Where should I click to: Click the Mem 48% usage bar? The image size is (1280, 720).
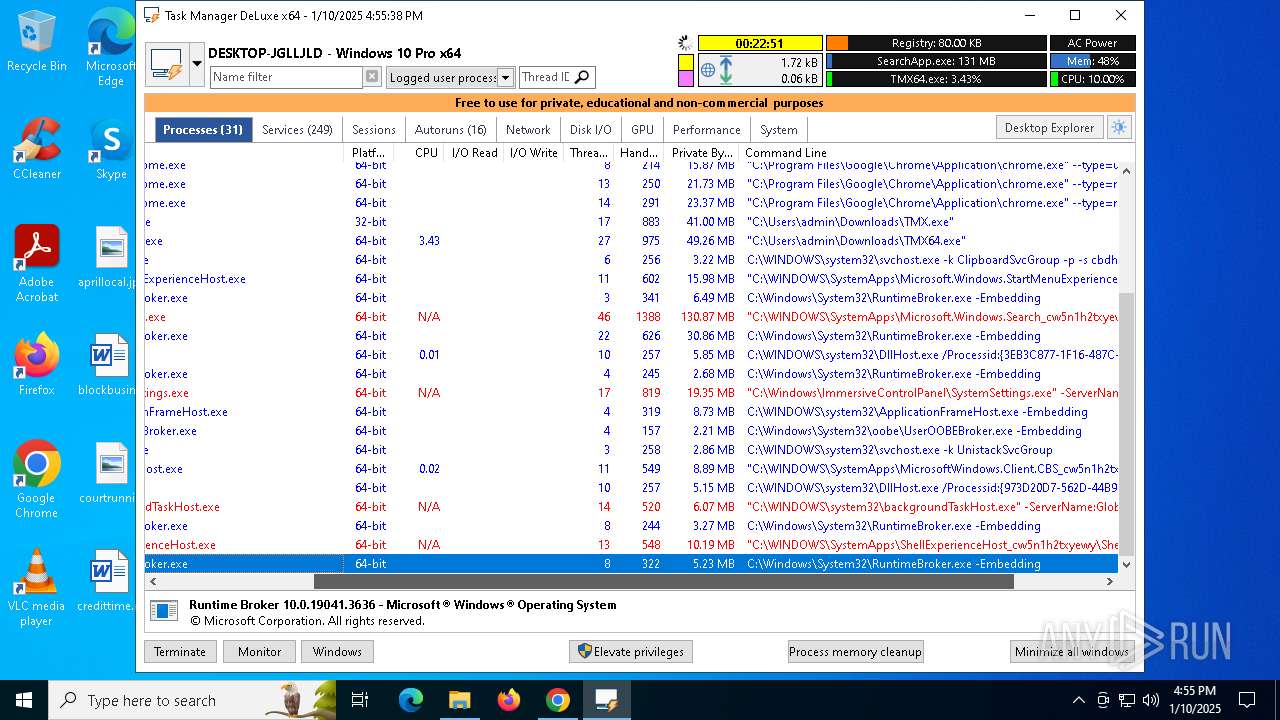click(1093, 61)
